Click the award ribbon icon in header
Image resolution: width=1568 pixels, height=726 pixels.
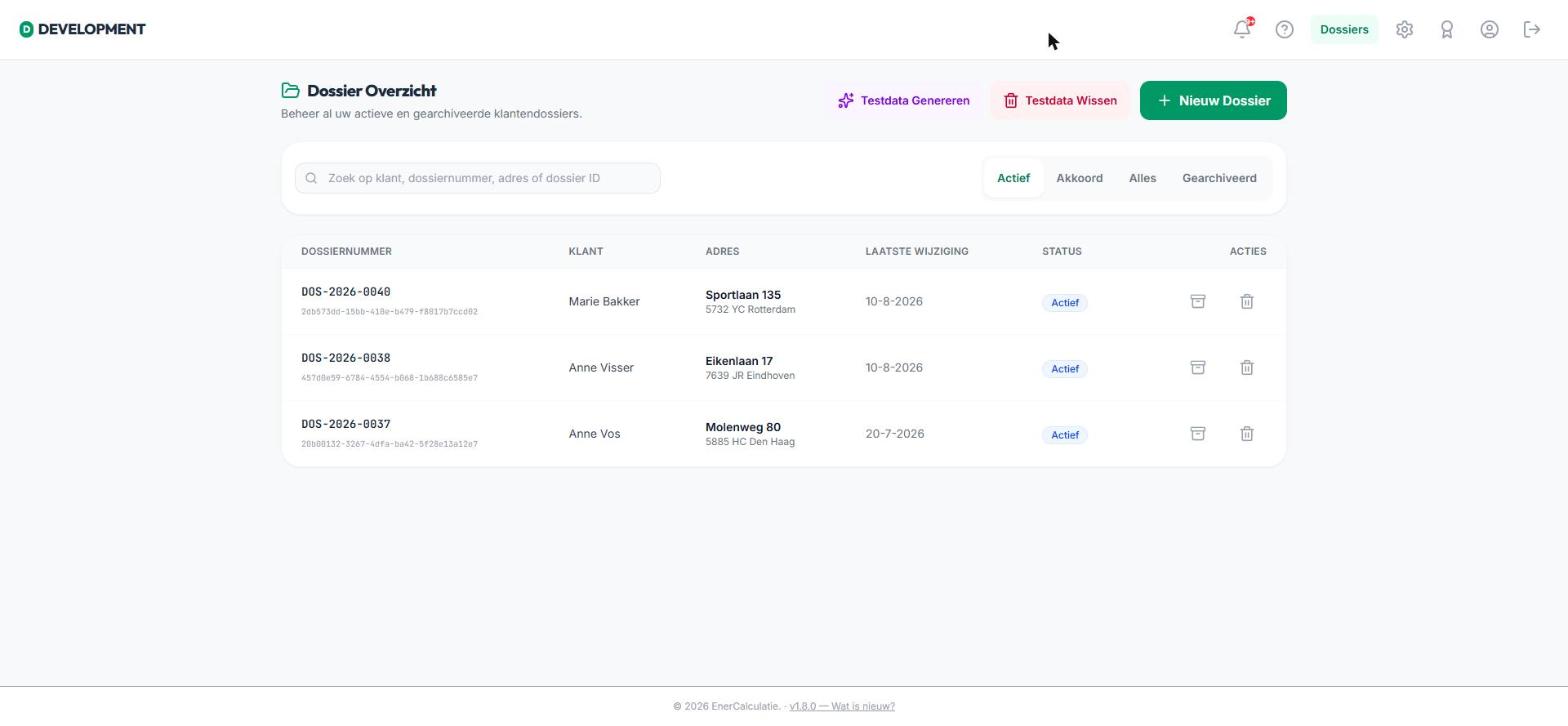[1446, 30]
